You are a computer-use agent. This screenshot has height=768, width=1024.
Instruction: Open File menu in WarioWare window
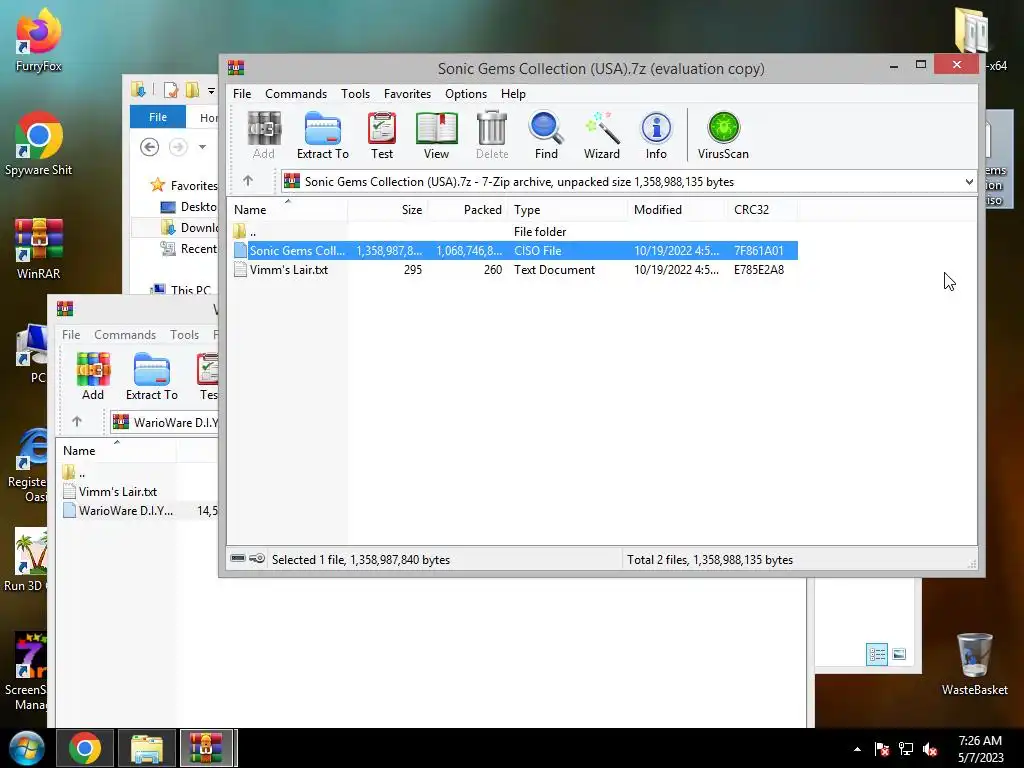point(71,334)
